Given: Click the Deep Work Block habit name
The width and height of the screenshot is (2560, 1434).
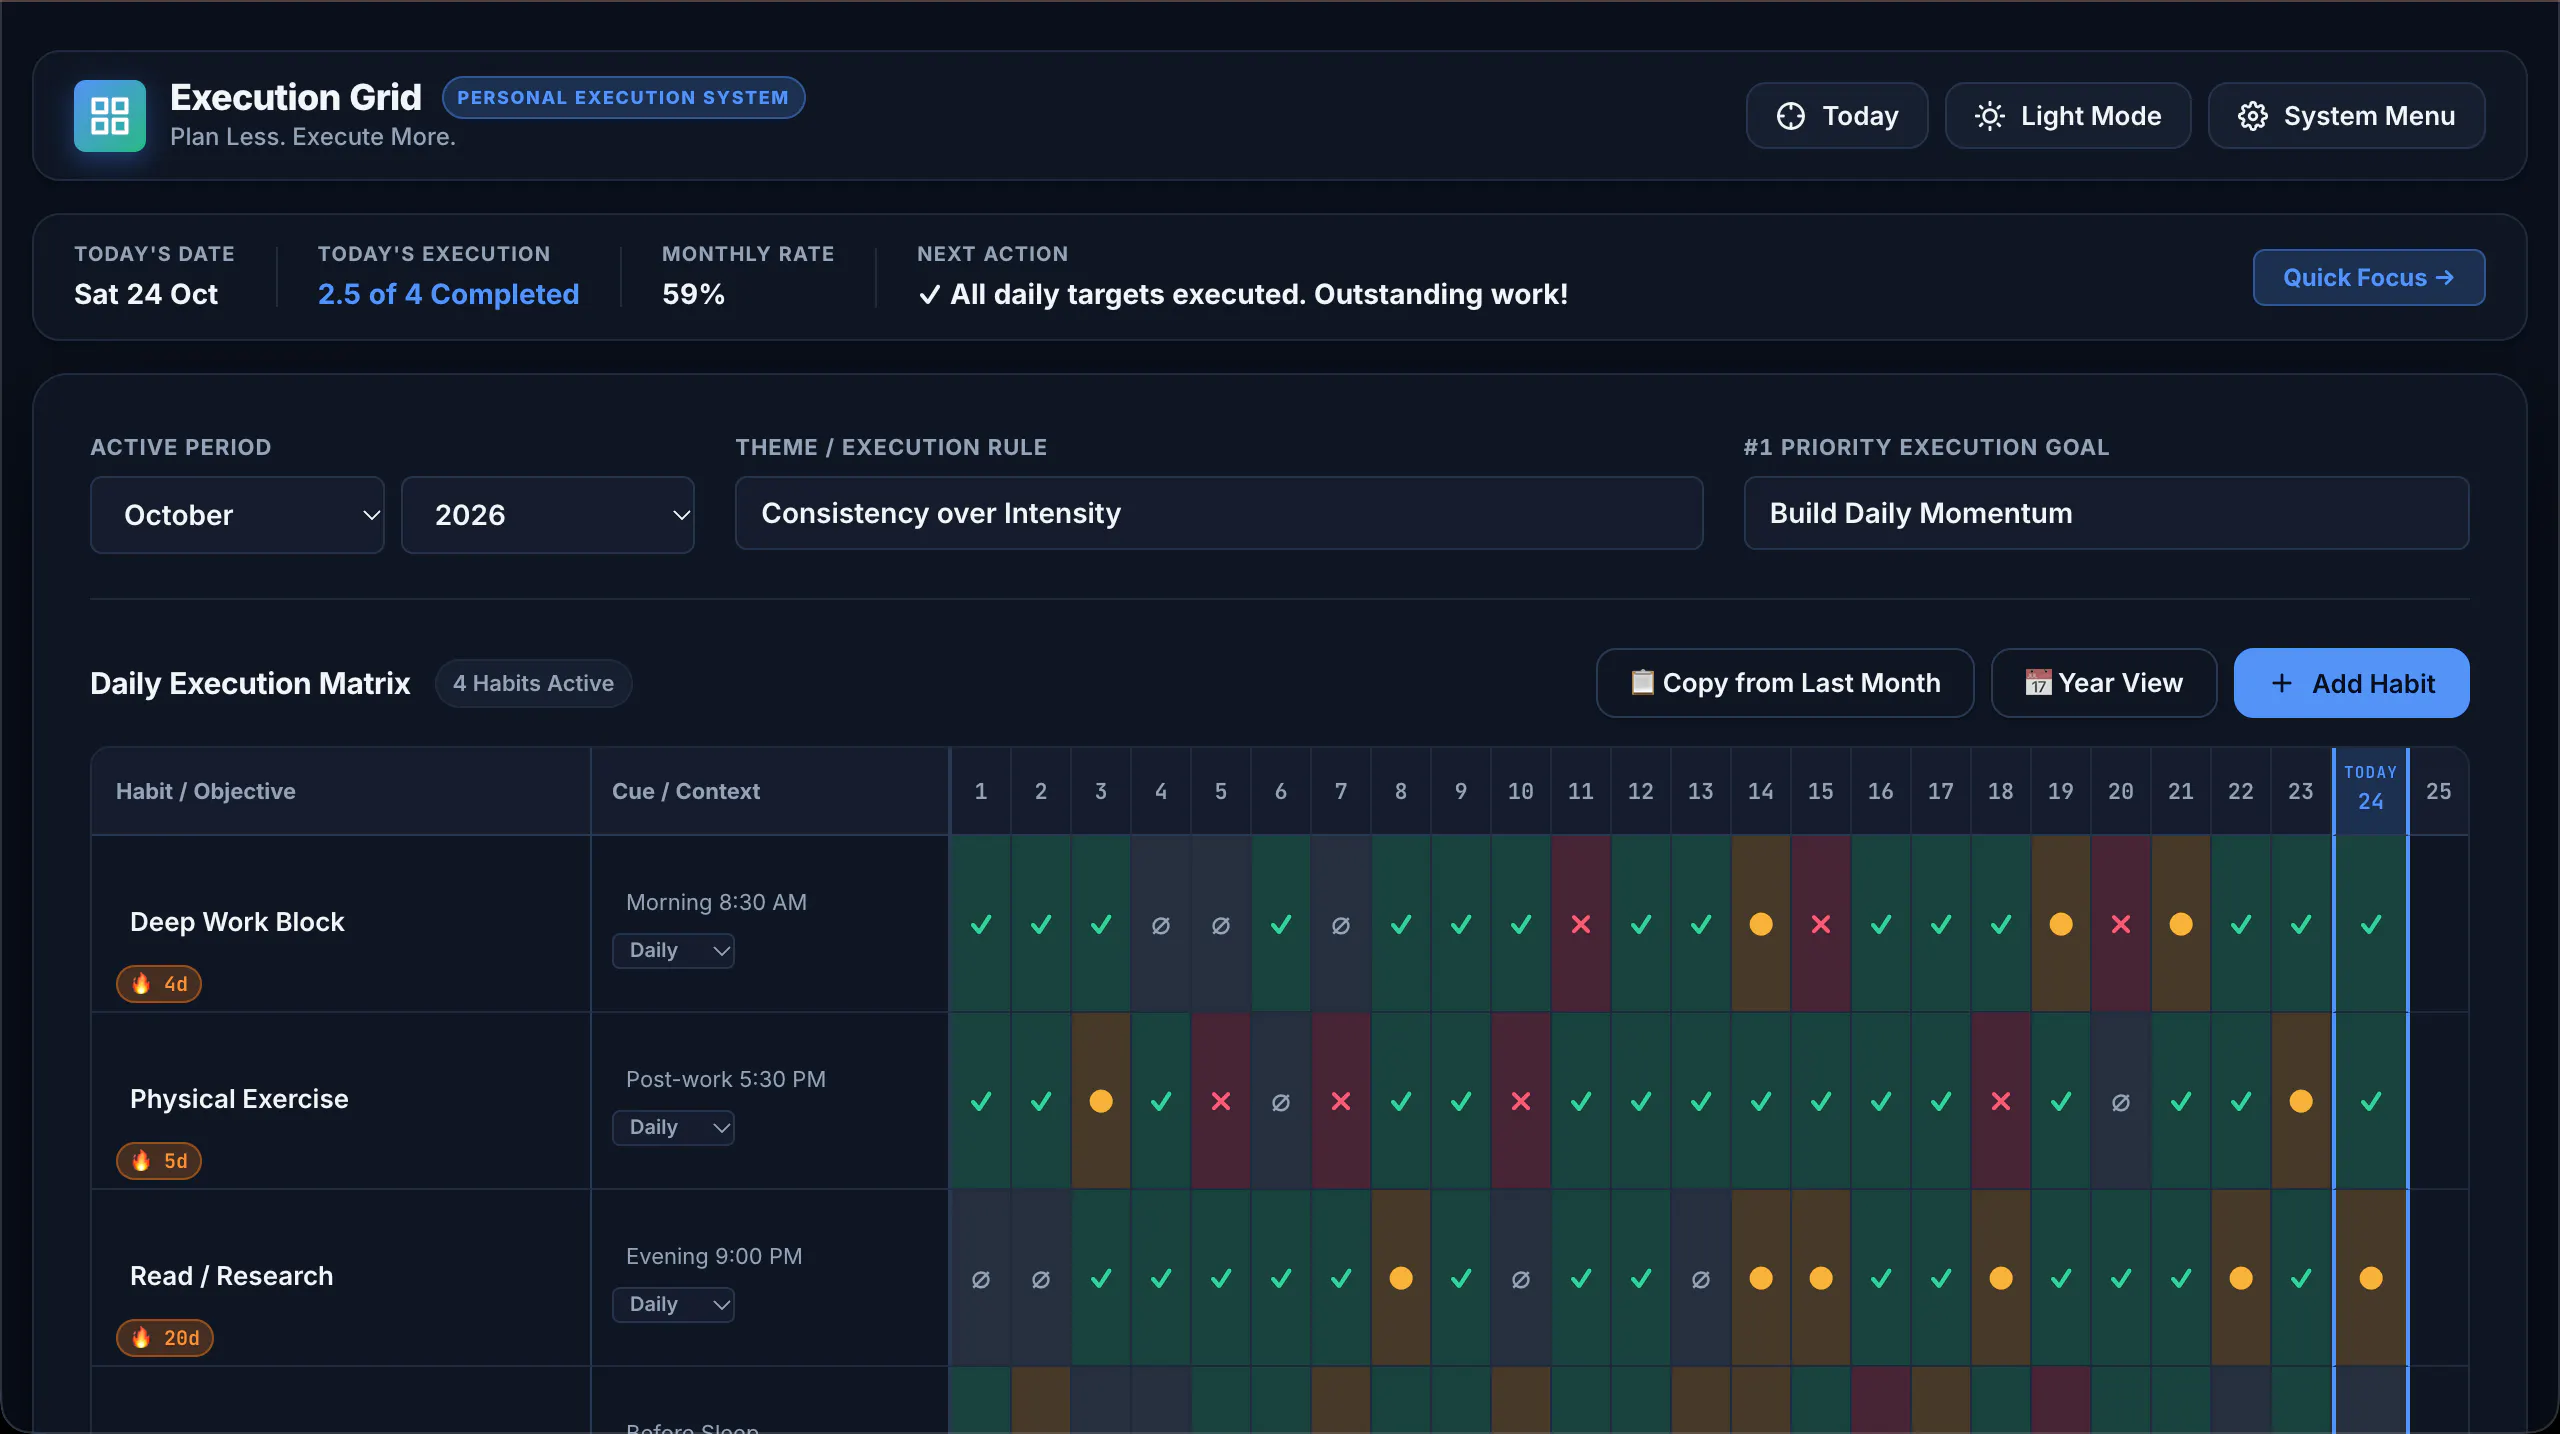Looking at the screenshot, I should point(237,922).
